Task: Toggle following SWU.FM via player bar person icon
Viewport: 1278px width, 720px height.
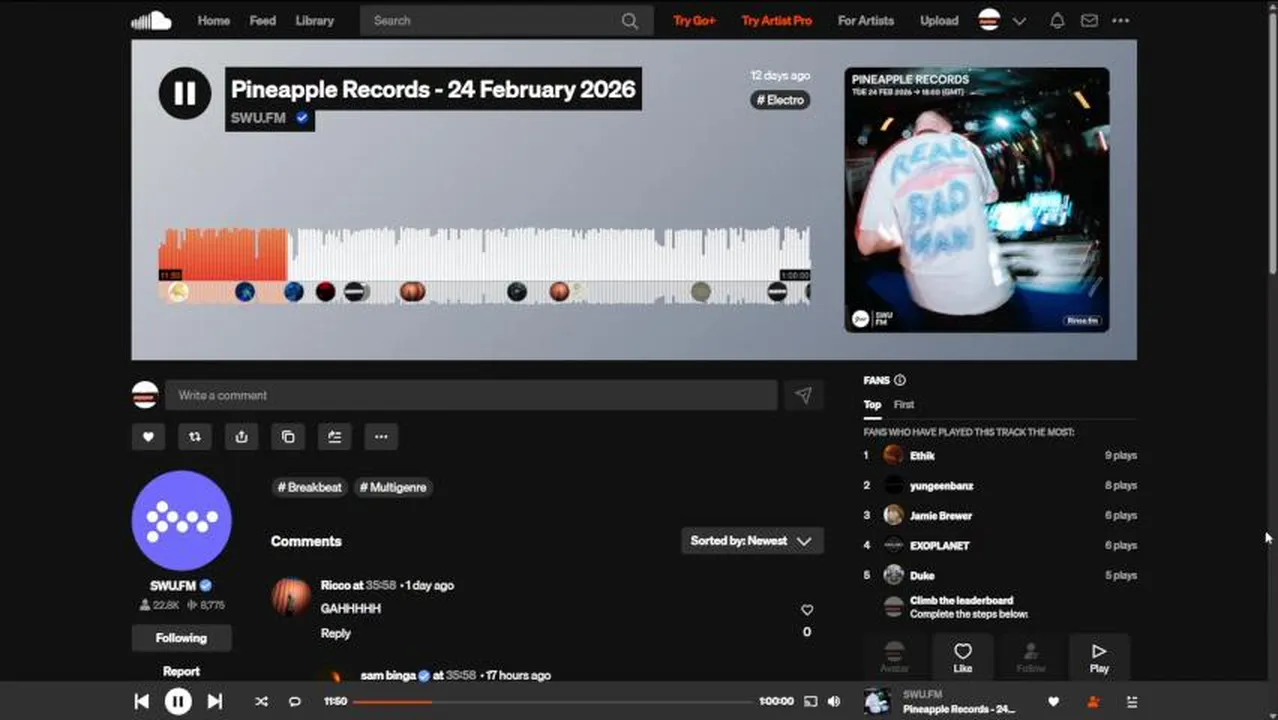Action: pyautogui.click(x=1093, y=702)
